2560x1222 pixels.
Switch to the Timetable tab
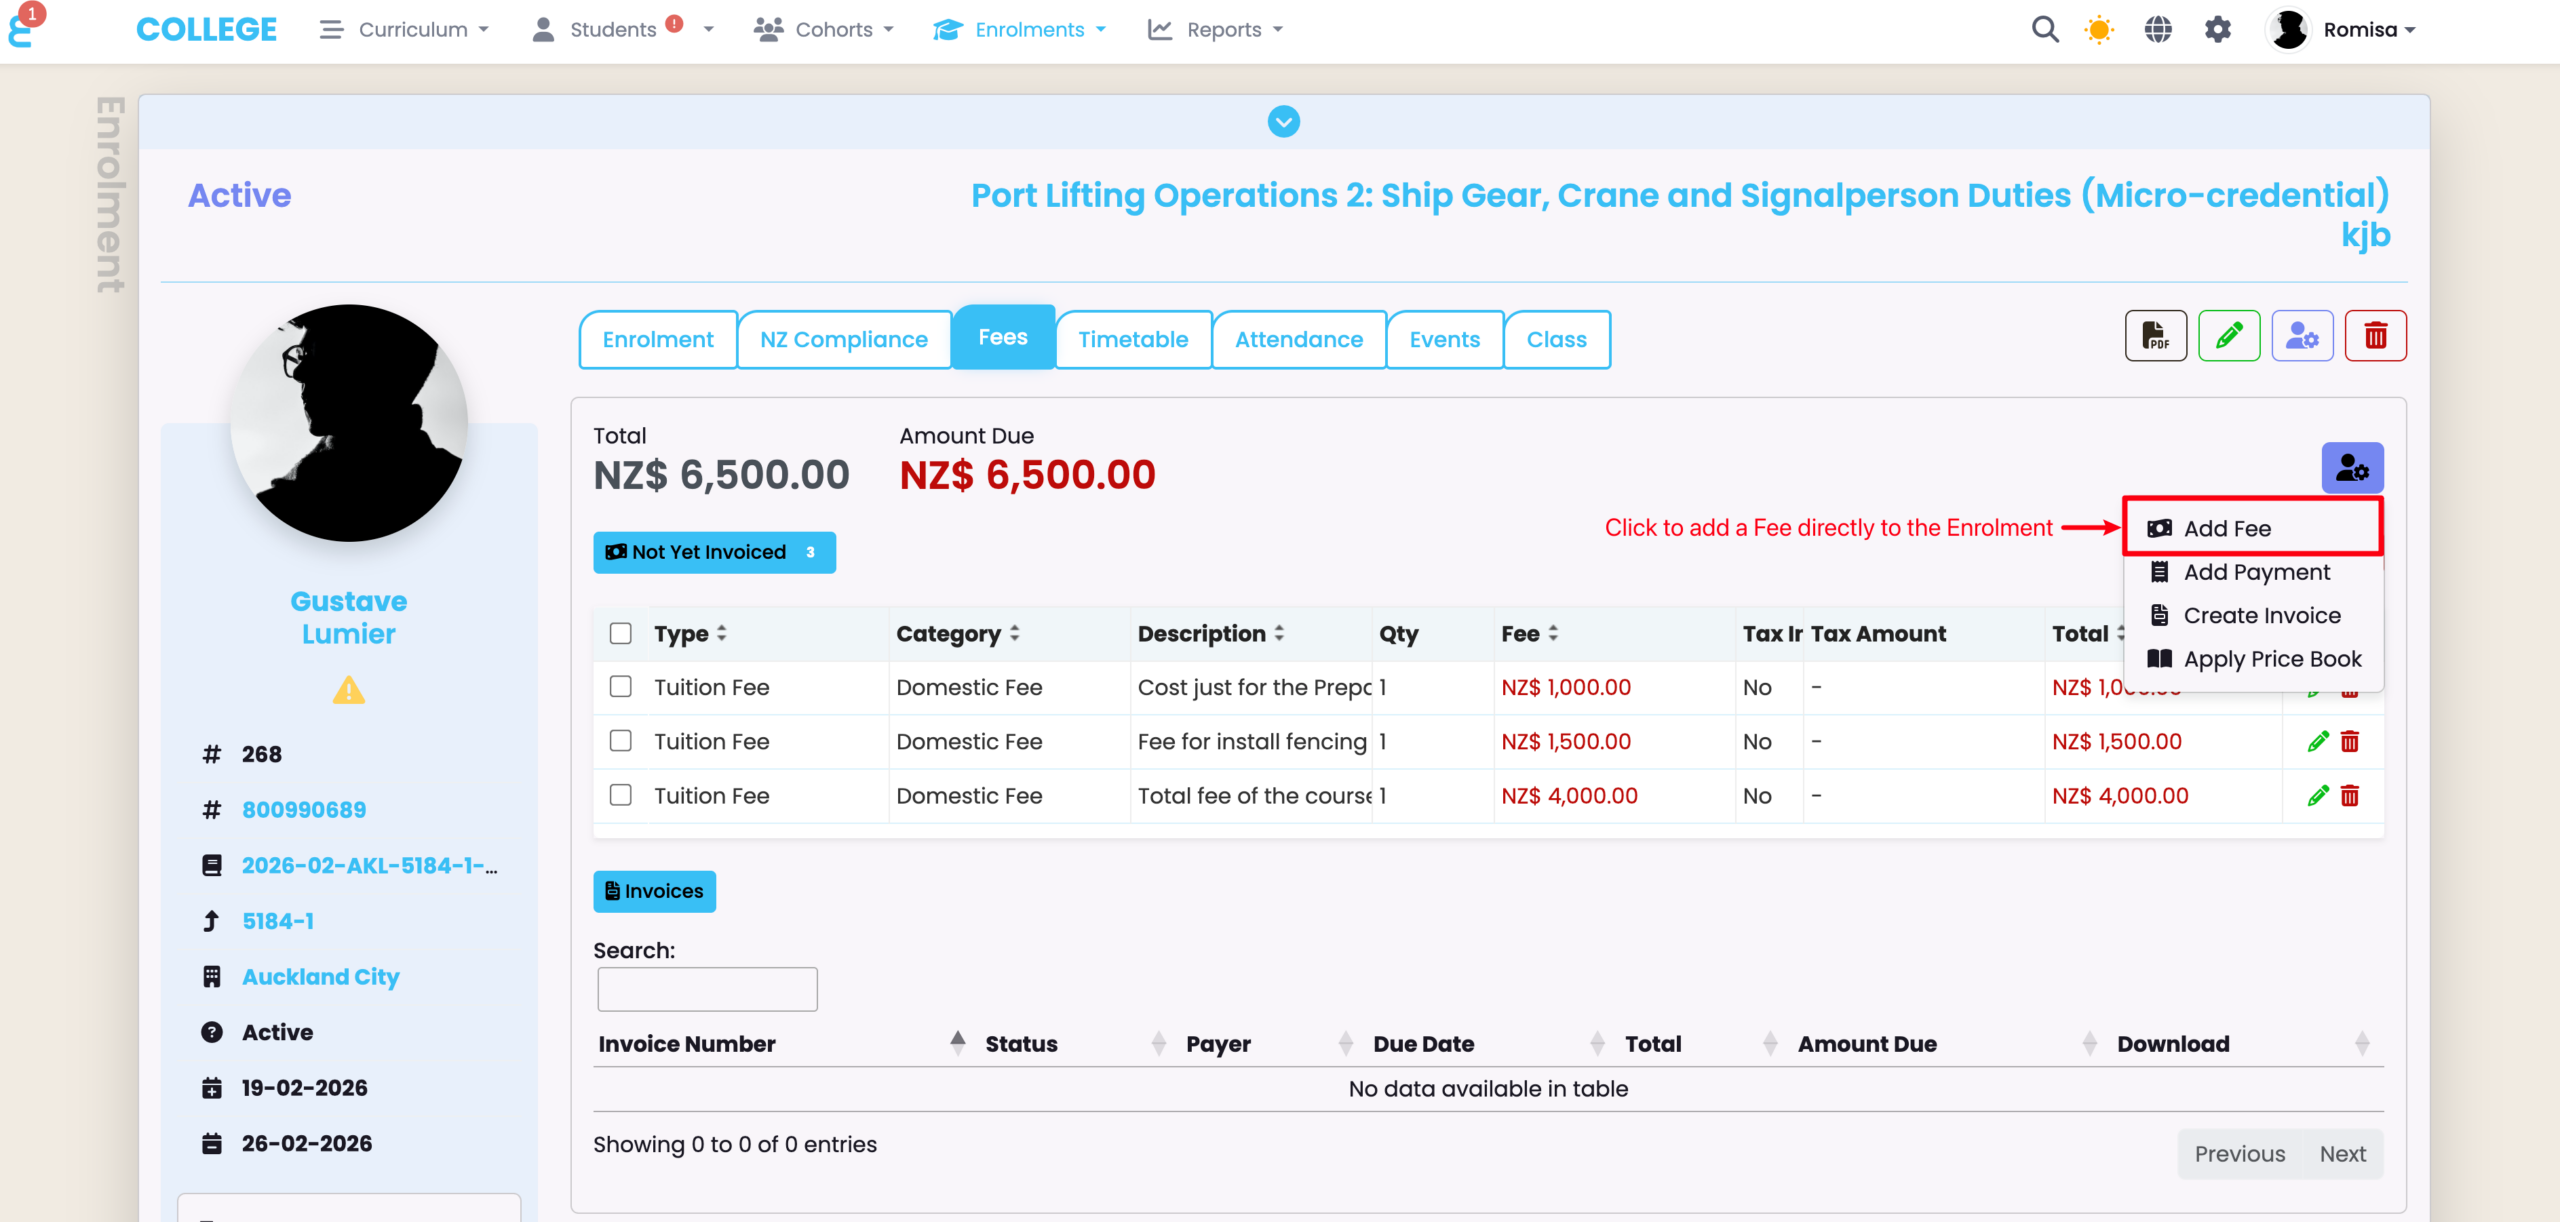tap(1133, 340)
